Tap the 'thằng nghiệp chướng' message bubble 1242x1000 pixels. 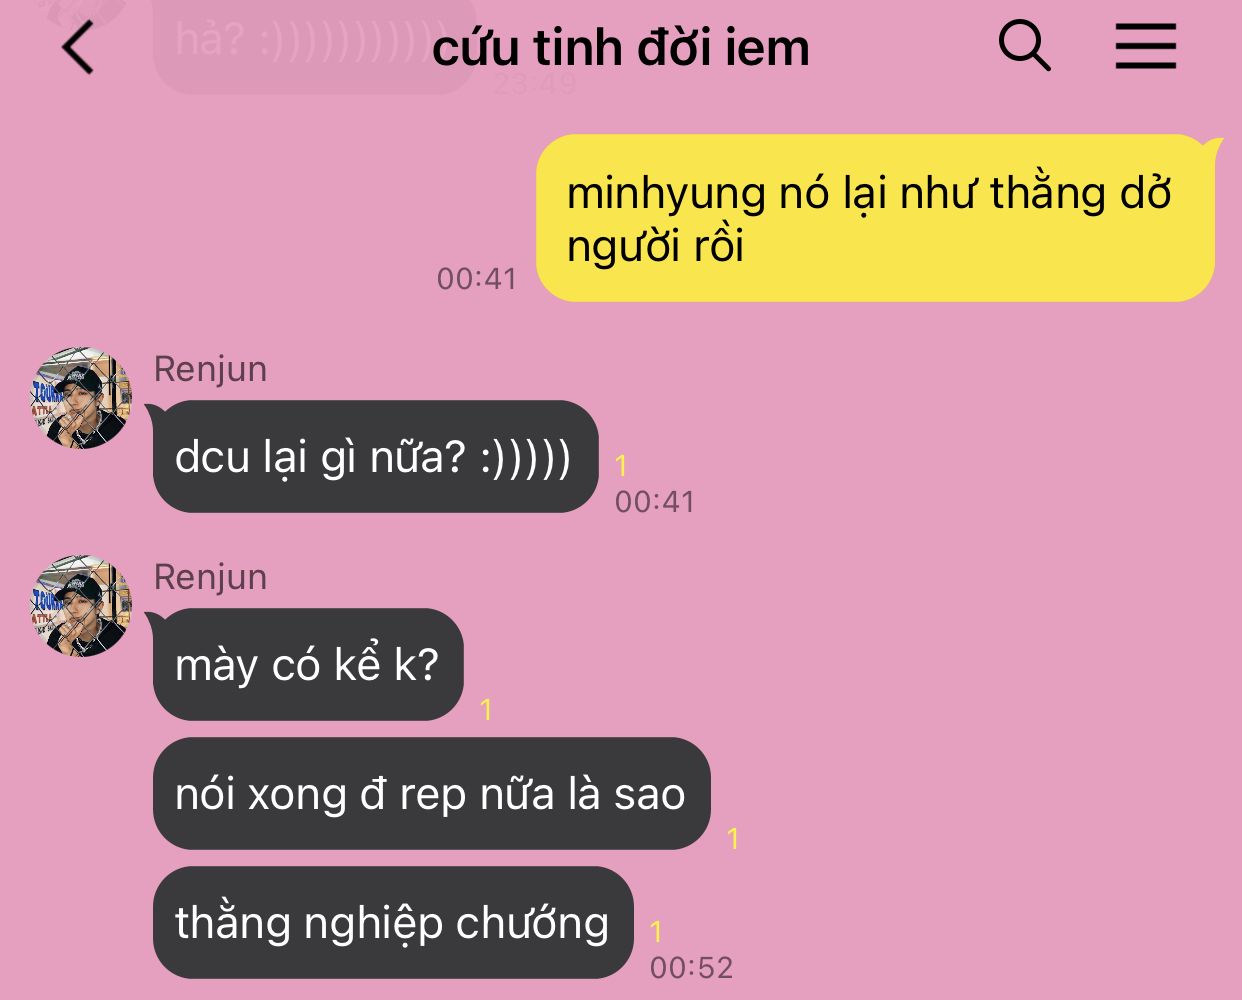click(x=393, y=922)
